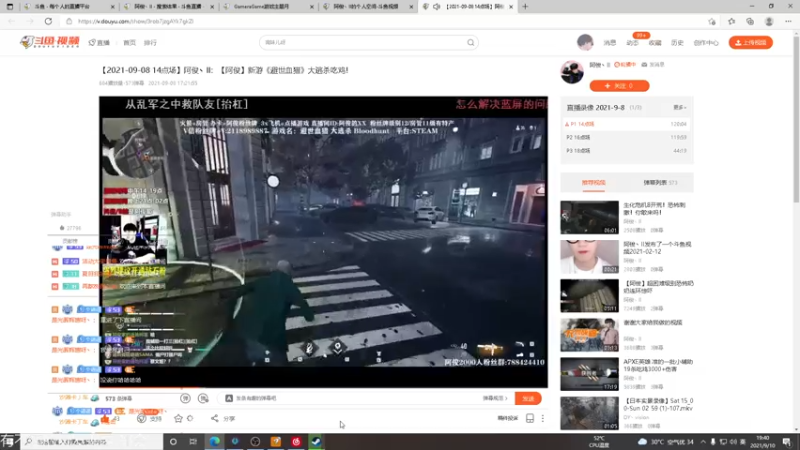Open Cortana circle in taskbar

point(173,442)
